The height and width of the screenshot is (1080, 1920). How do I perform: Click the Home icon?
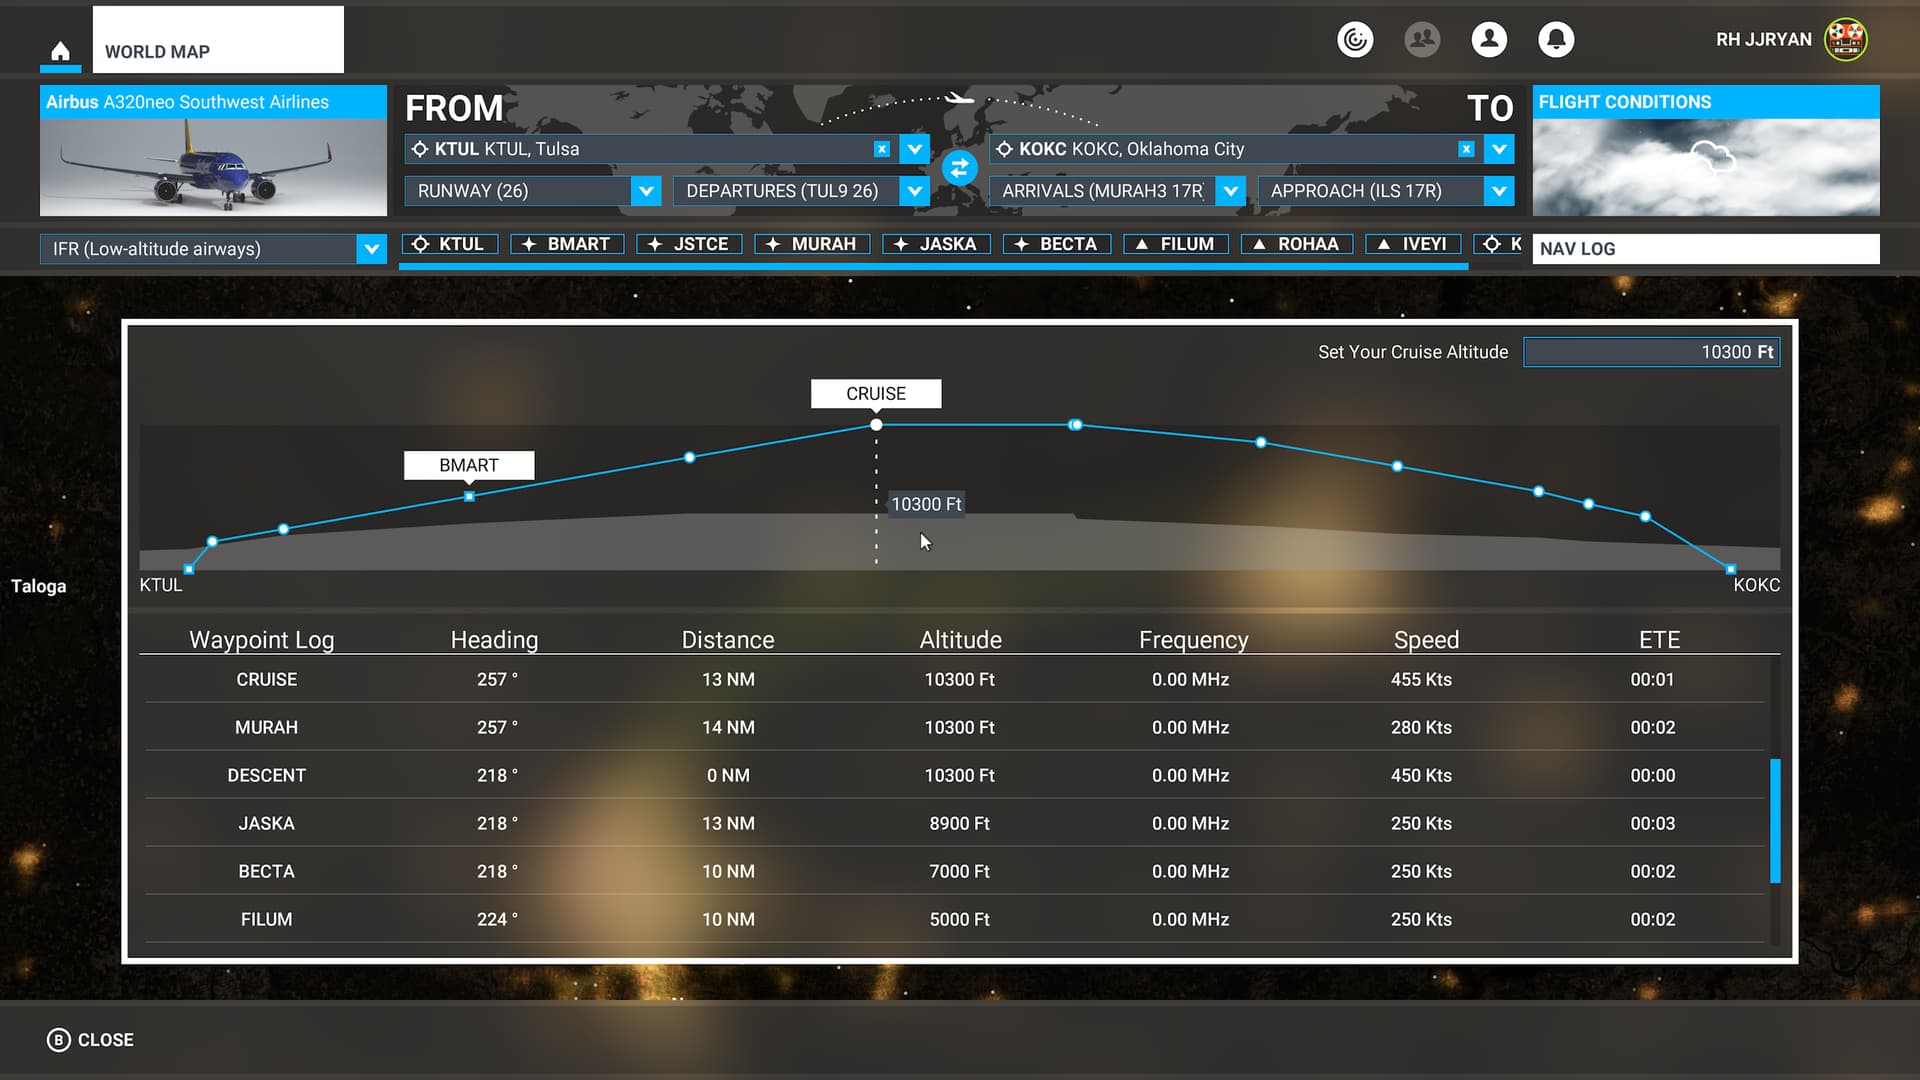(x=60, y=51)
